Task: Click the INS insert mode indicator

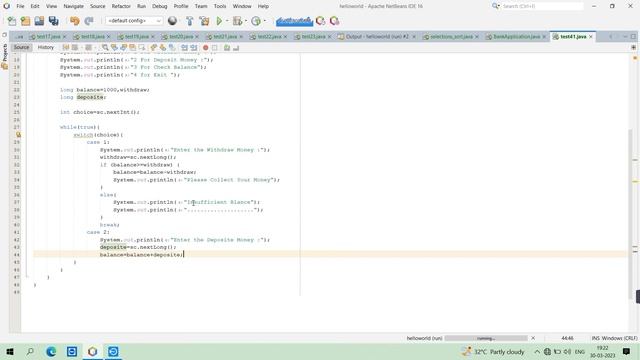Action: [595, 338]
